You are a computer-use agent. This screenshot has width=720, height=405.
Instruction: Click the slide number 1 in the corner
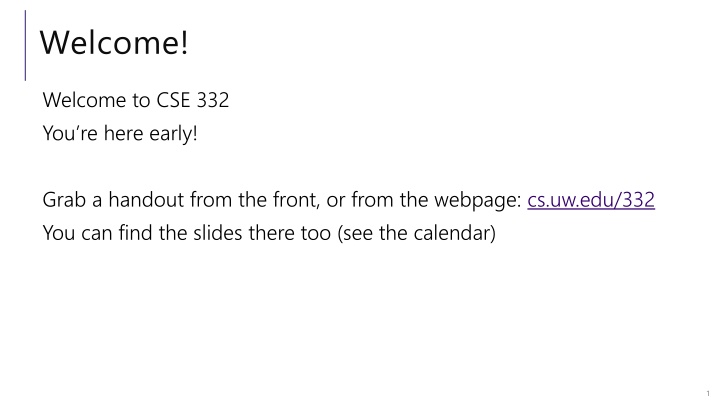click(708, 394)
